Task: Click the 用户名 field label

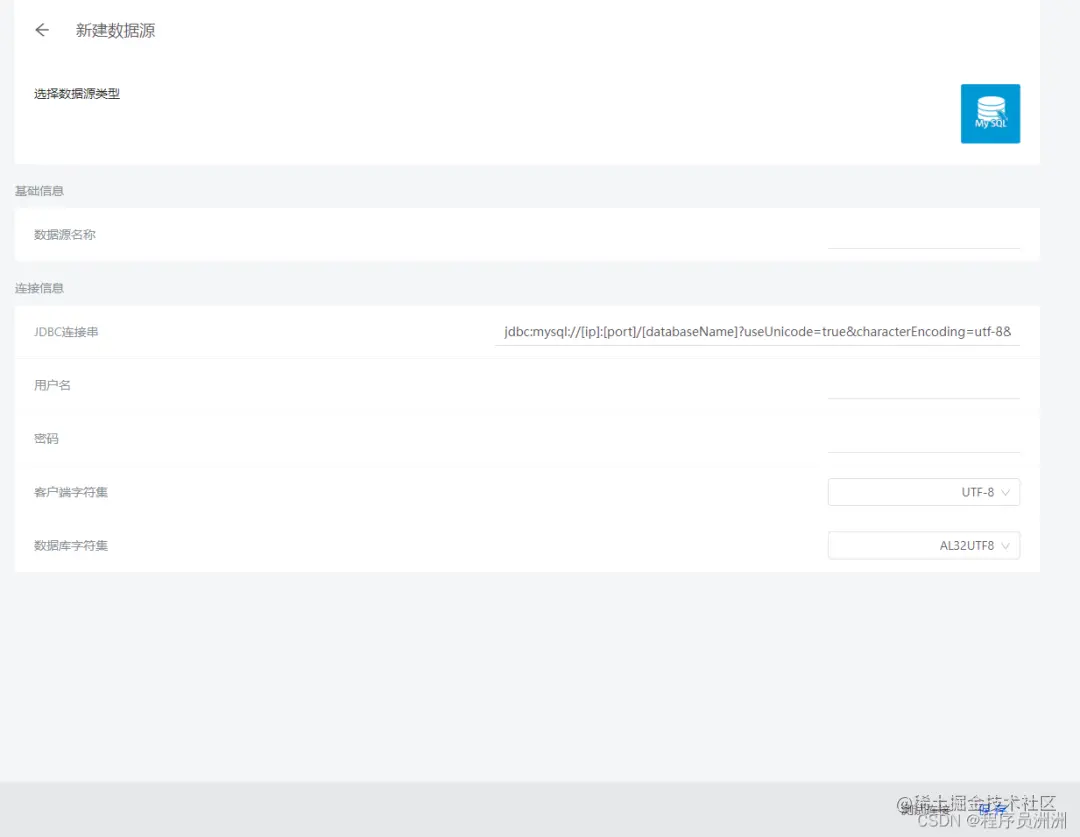Action: pyautogui.click(x=52, y=385)
